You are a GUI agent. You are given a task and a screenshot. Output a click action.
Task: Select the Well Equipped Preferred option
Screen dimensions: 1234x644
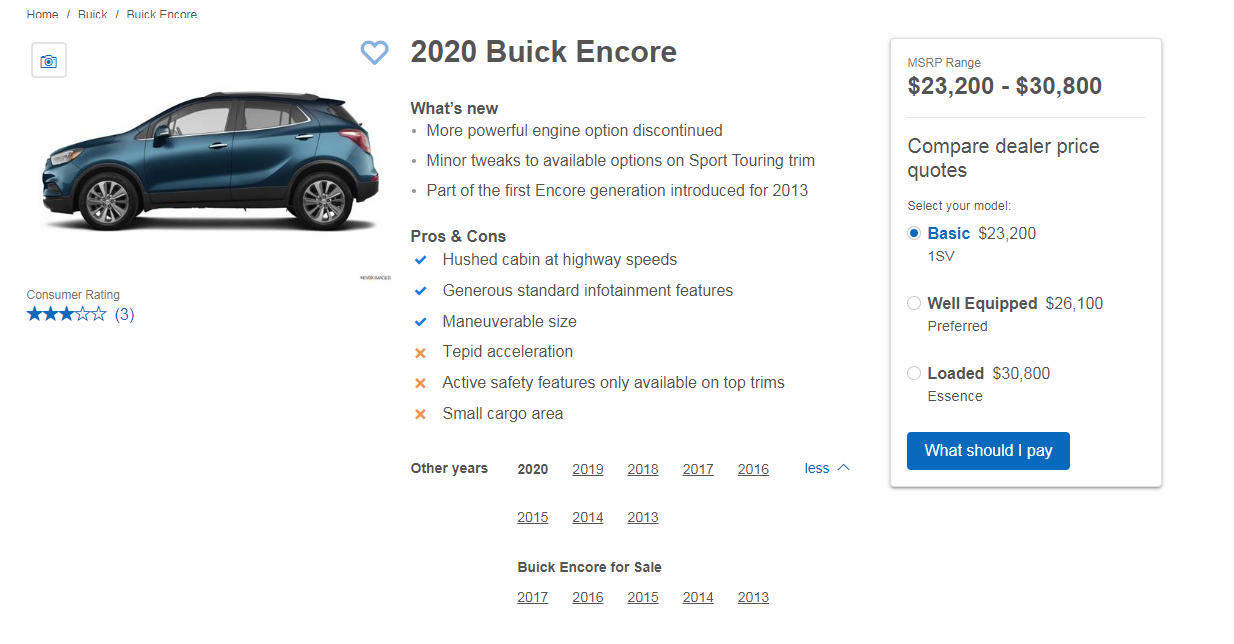click(x=914, y=304)
